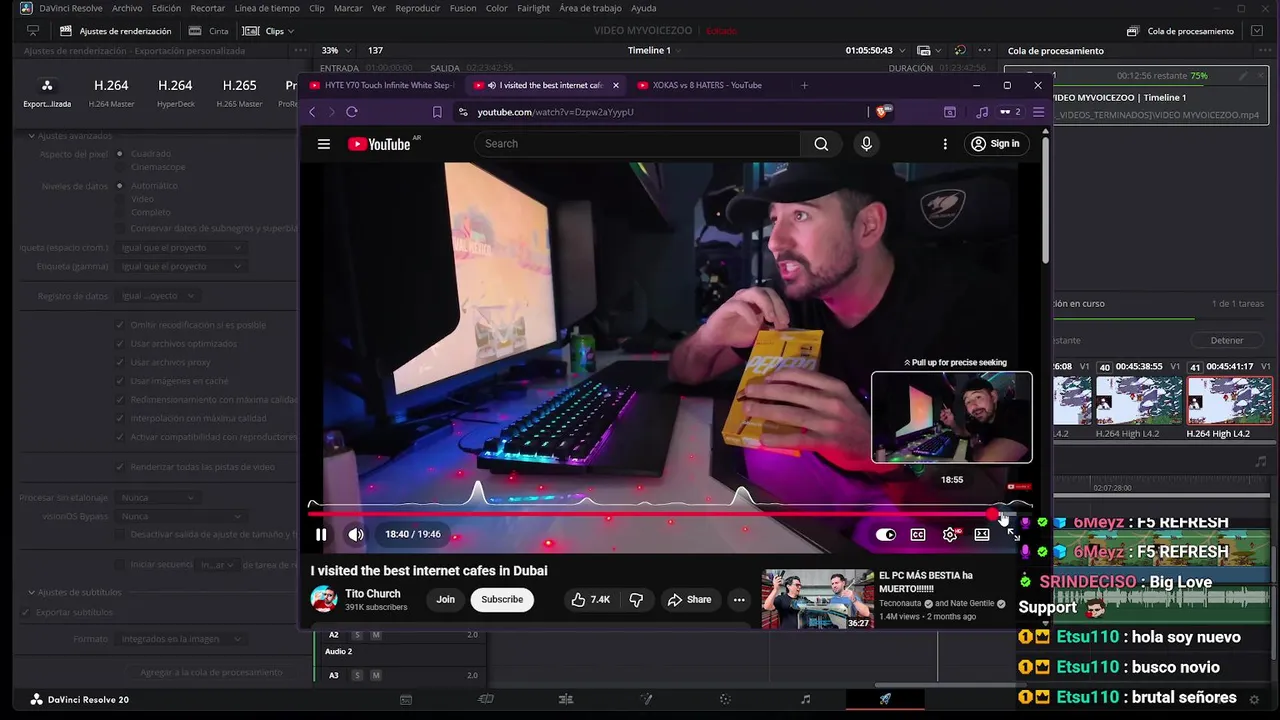1280x720 pixels.
Task: Open browser main hamburger menu
Action: point(1038,112)
